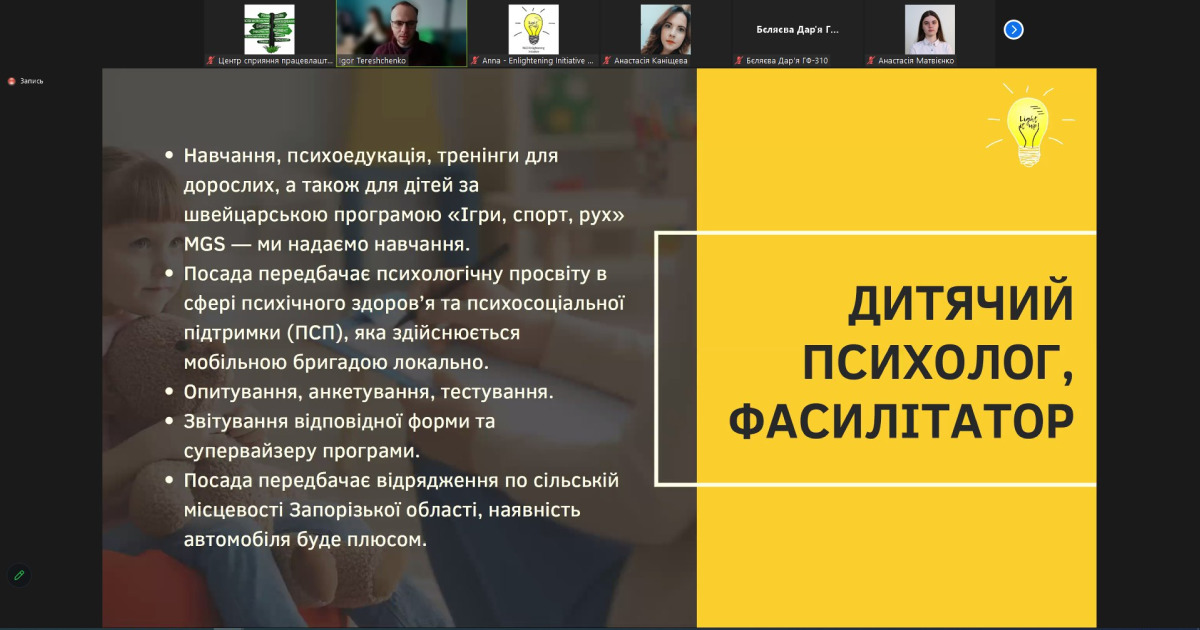Click muted mic icon beside Бєляєва Дар'я ГФ-310
The width and height of the screenshot is (1200, 630).
[739, 60]
